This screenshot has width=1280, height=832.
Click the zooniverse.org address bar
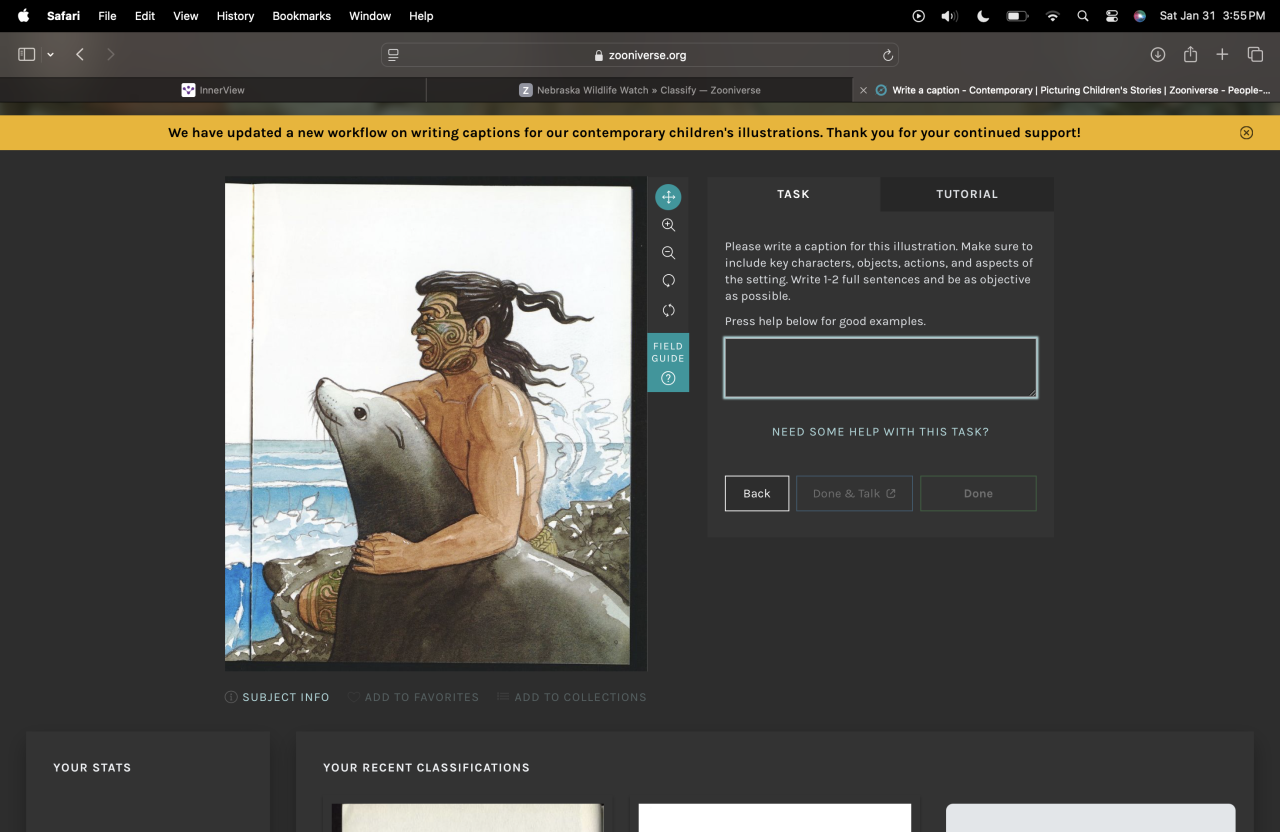tap(640, 55)
